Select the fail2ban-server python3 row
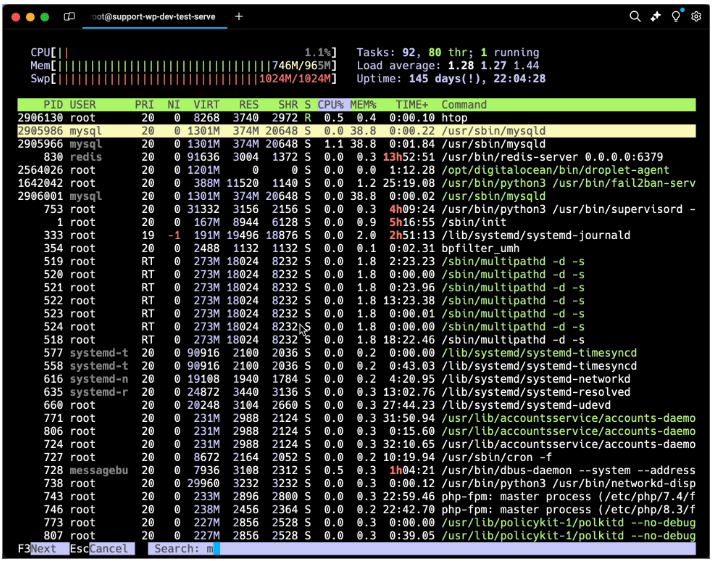712x561 pixels. click(x=356, y=184)
